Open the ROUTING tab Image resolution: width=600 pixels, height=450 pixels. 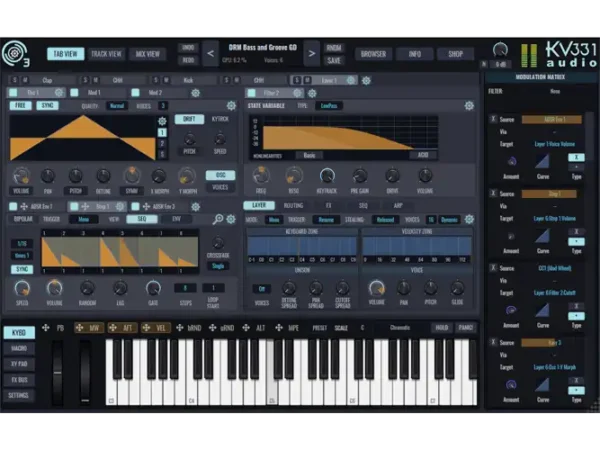tap(293, 206)
